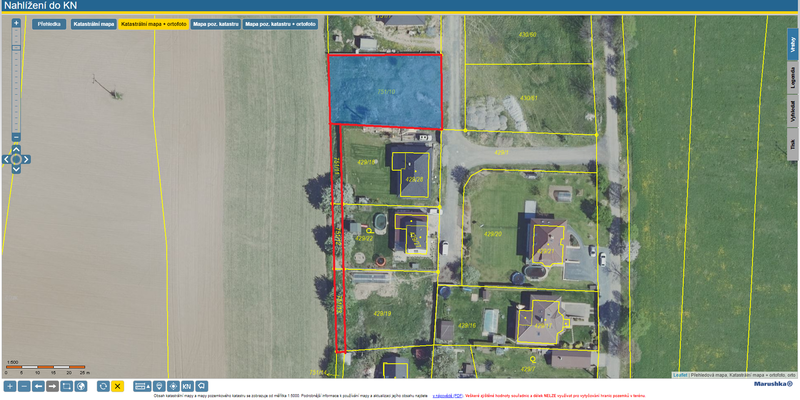800x400 pixels.
Task: Open the Leaflet attribution link
Action: 680,375
